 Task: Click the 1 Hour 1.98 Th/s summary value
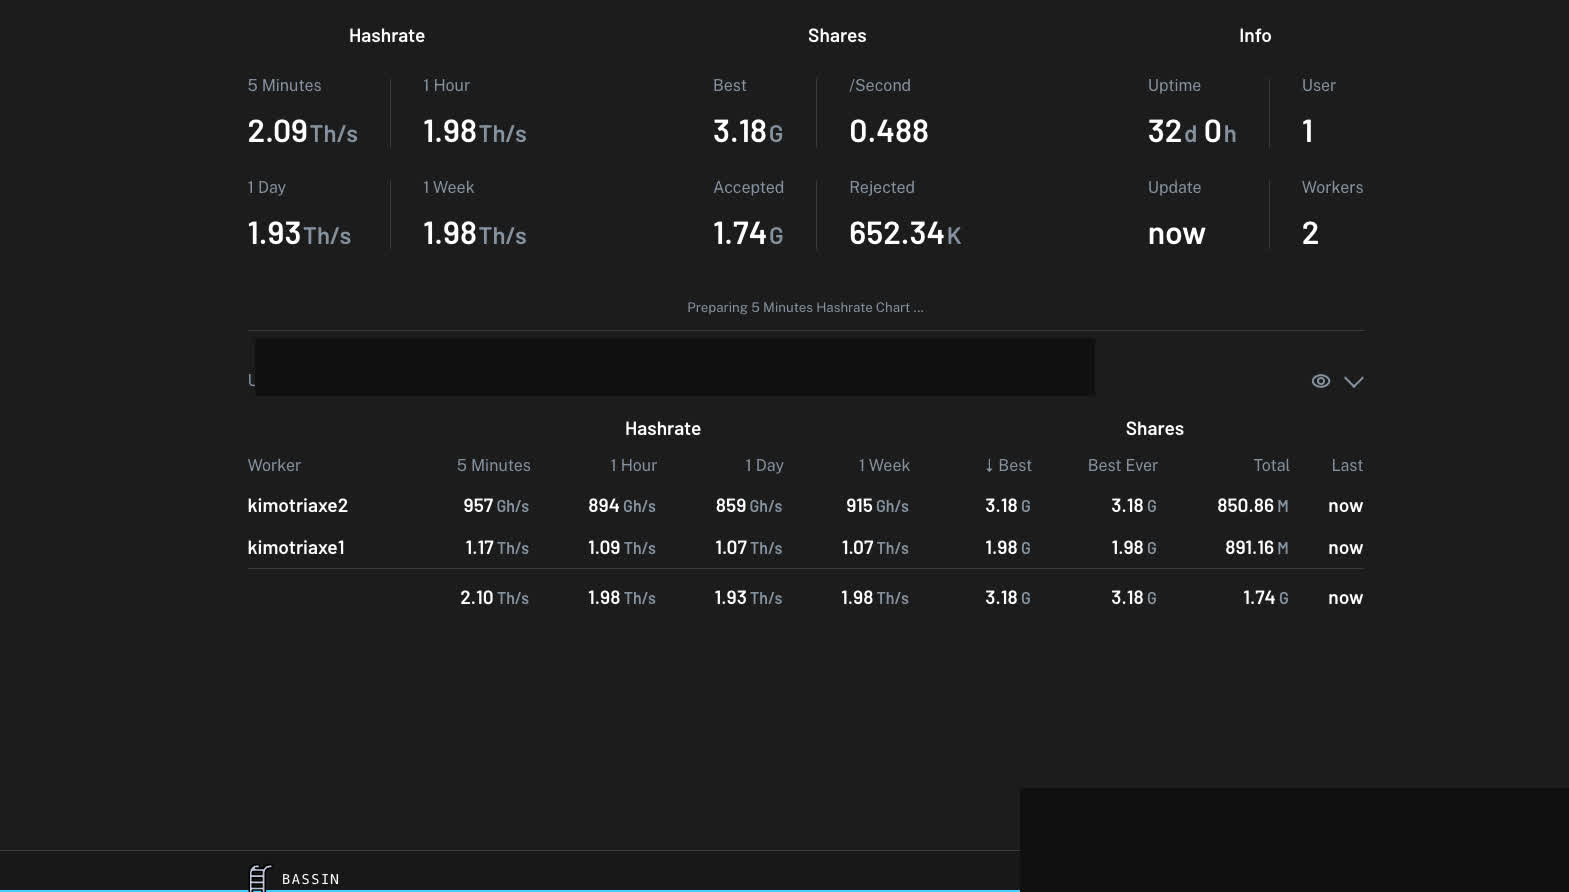click(x=475, y=132)
